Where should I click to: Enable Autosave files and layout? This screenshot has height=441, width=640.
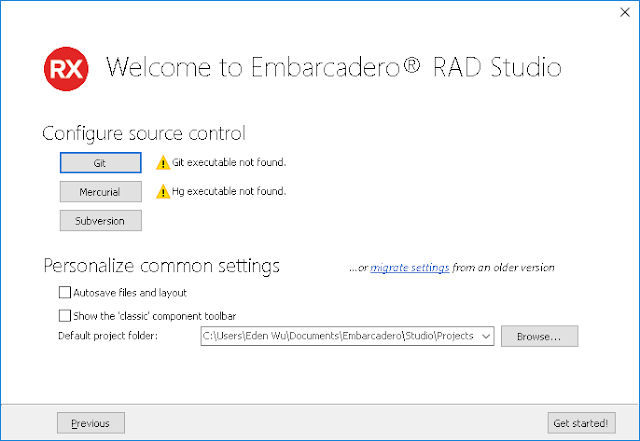[x=65, y=292]
